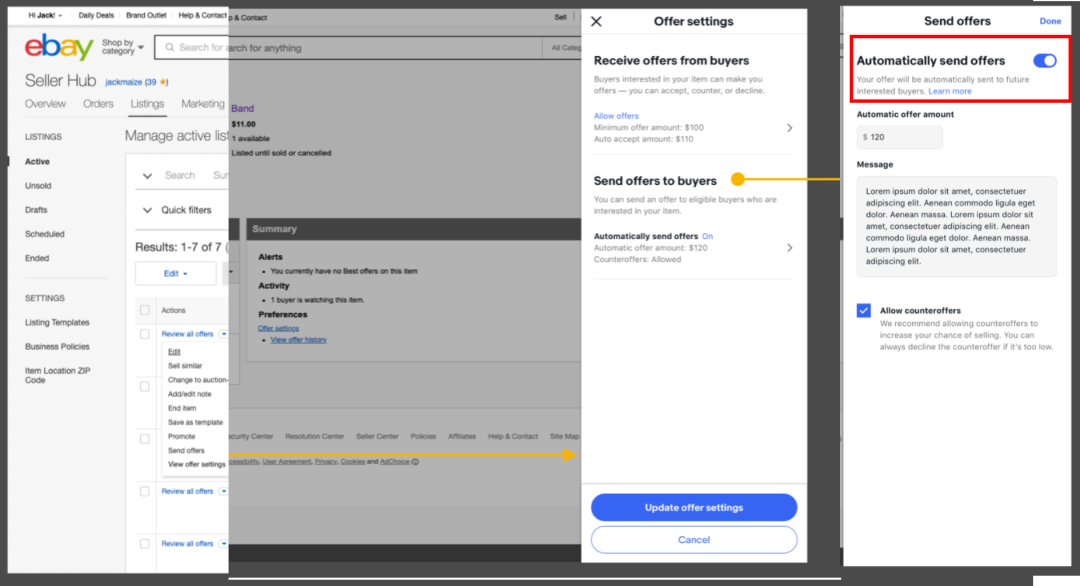This screenshot has height=586, width=1080.
Task: Click the Update offer settings button
Action: tap(693, 507)
